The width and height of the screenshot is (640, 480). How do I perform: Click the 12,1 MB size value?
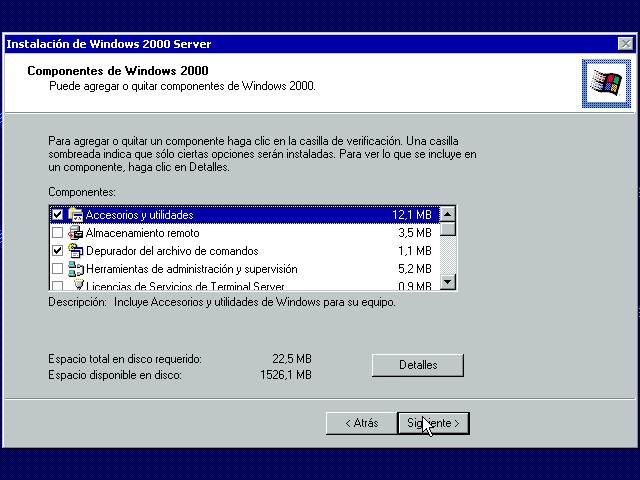(x=411, y=215)
